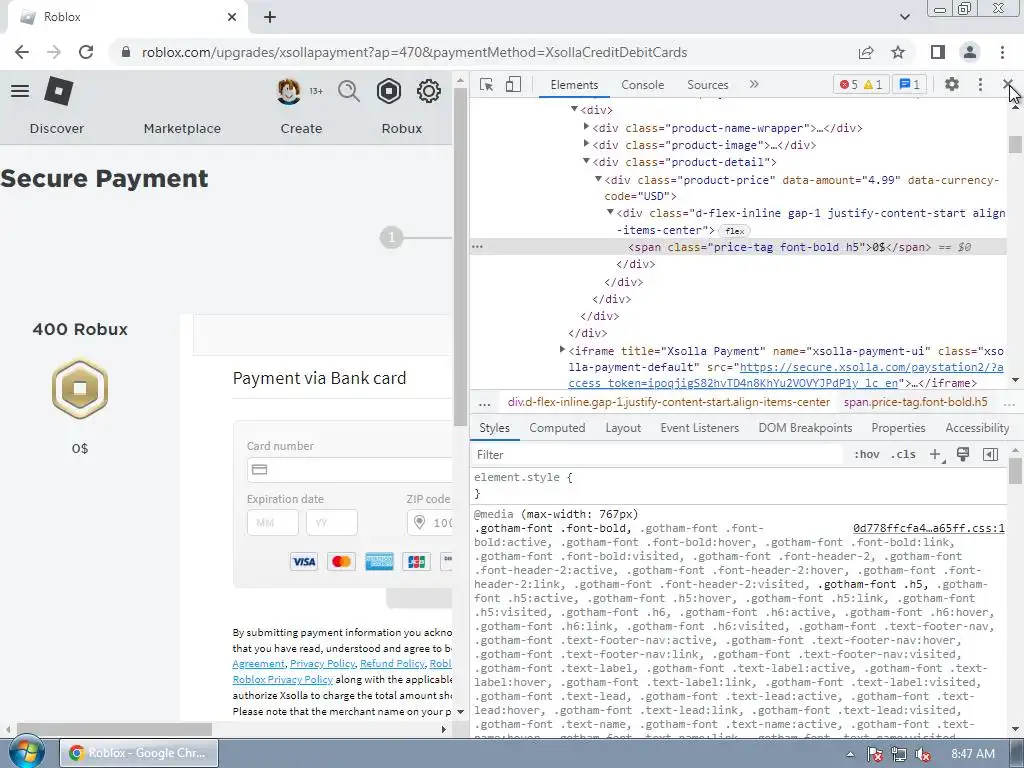Toggle rendering emulations paintbrush icon
The height and width of the screenshot is (768, 1024).
coord(963,455)
